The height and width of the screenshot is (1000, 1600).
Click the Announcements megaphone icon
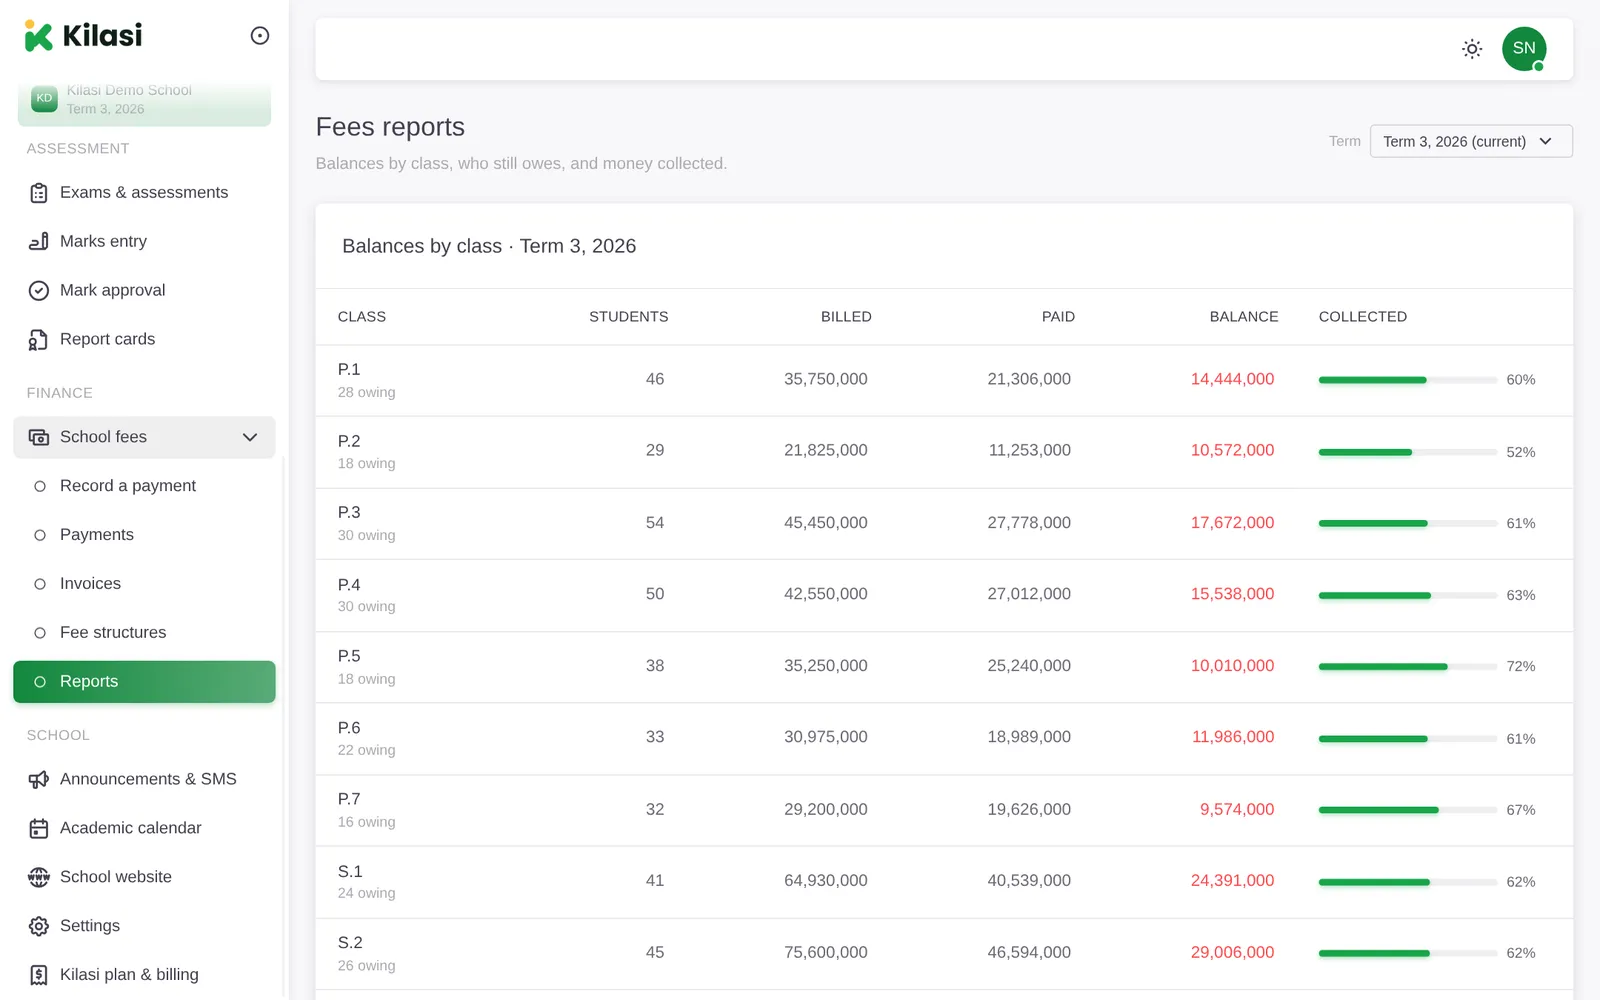(39, 780)
